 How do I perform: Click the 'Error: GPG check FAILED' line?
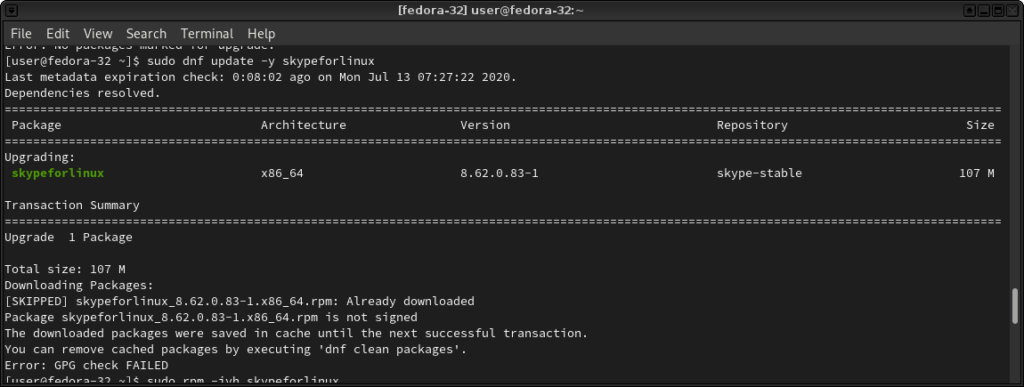coord(86,365)
